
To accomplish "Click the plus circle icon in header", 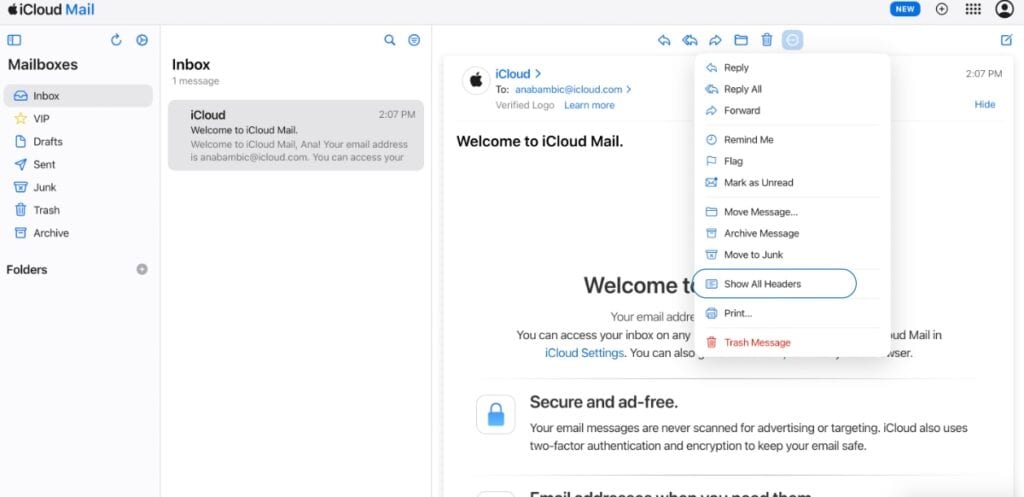I will pos(942,9).
